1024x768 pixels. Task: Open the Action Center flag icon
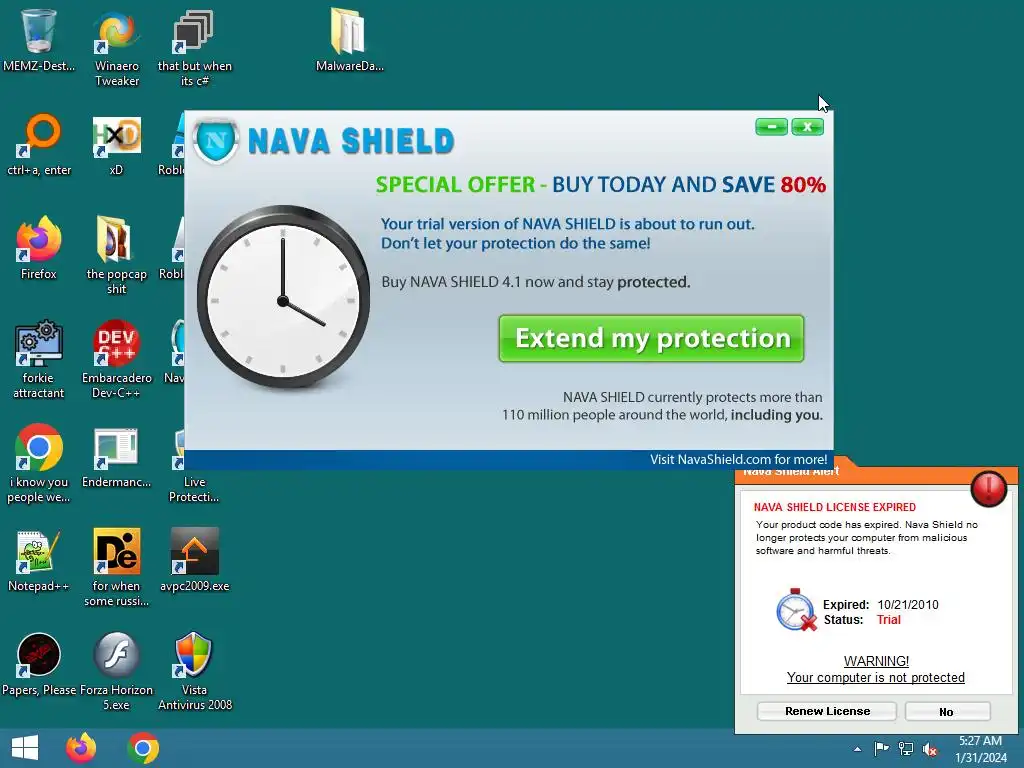[882, 748]
